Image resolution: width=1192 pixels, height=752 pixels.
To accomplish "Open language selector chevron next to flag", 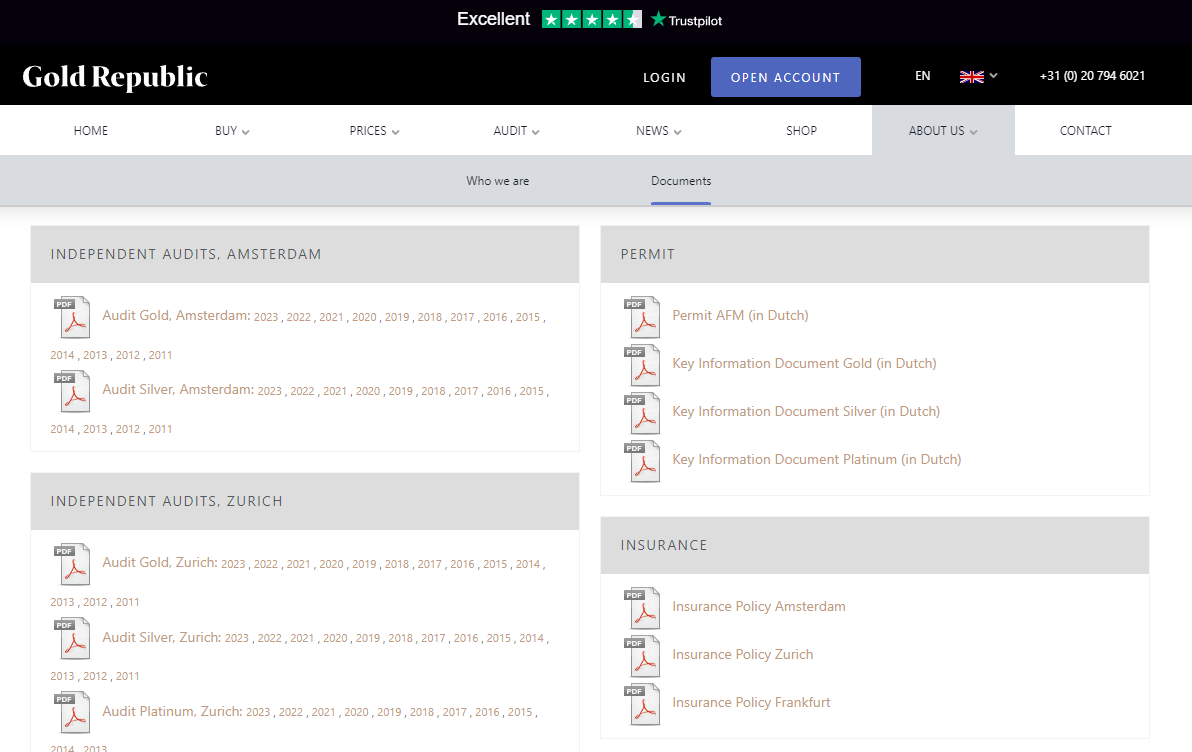I will coord(994,75).
